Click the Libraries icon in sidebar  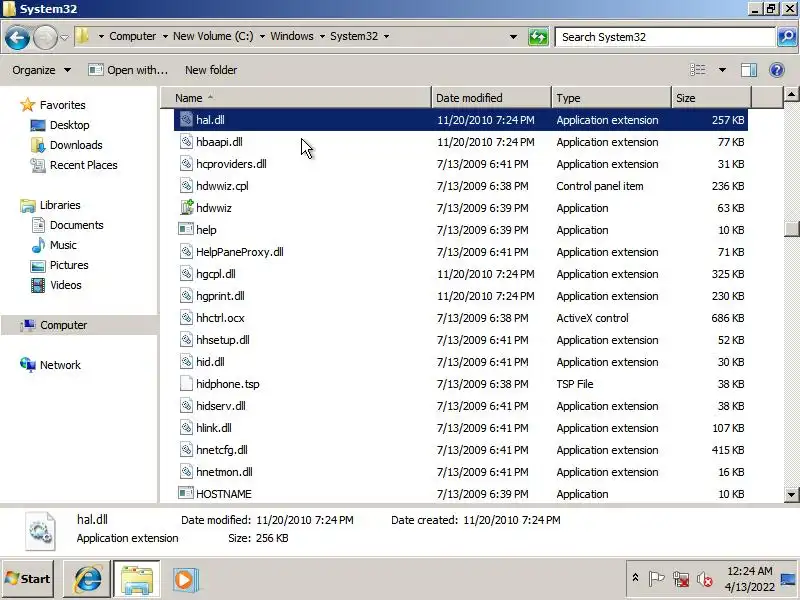point(28,205)
